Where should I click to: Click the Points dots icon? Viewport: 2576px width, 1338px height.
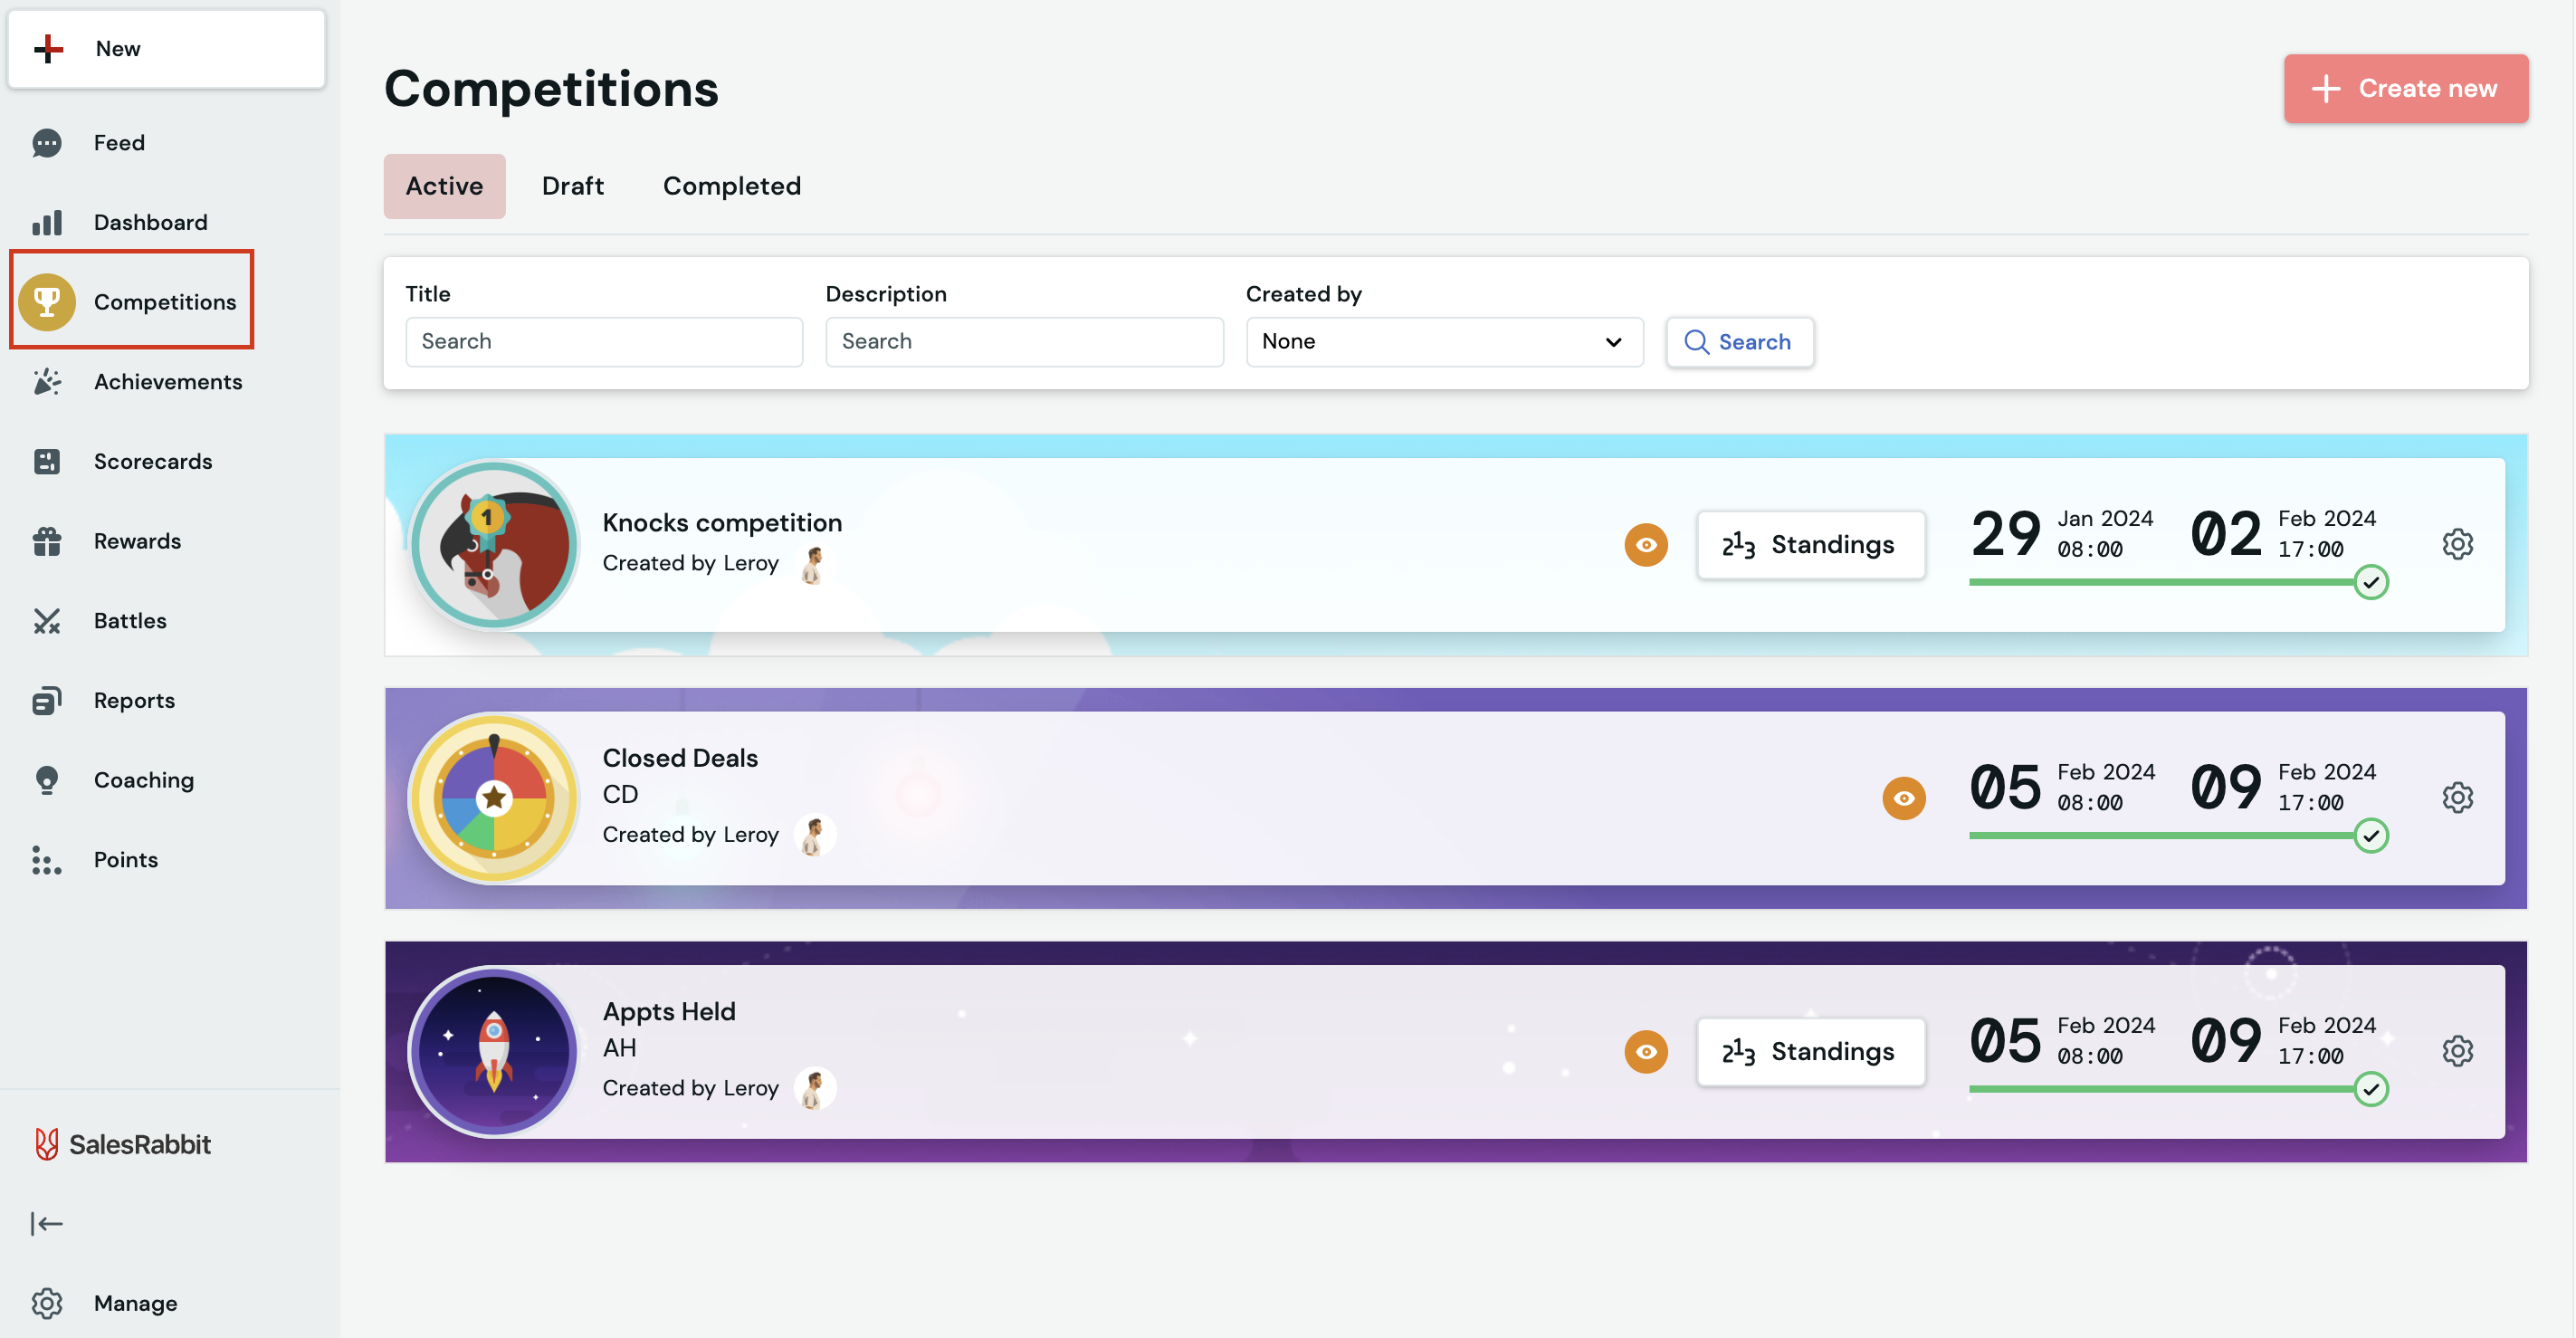[x=46, y=860]
